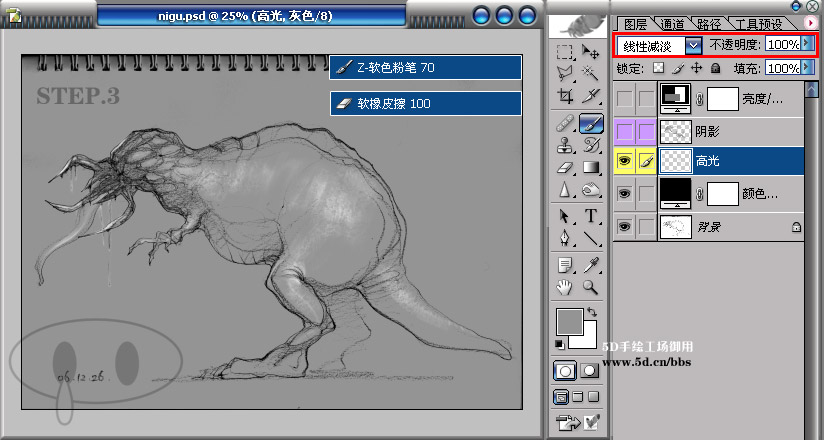
Task: Click the foreground gray color swatch
Action: tap(570, 322)
